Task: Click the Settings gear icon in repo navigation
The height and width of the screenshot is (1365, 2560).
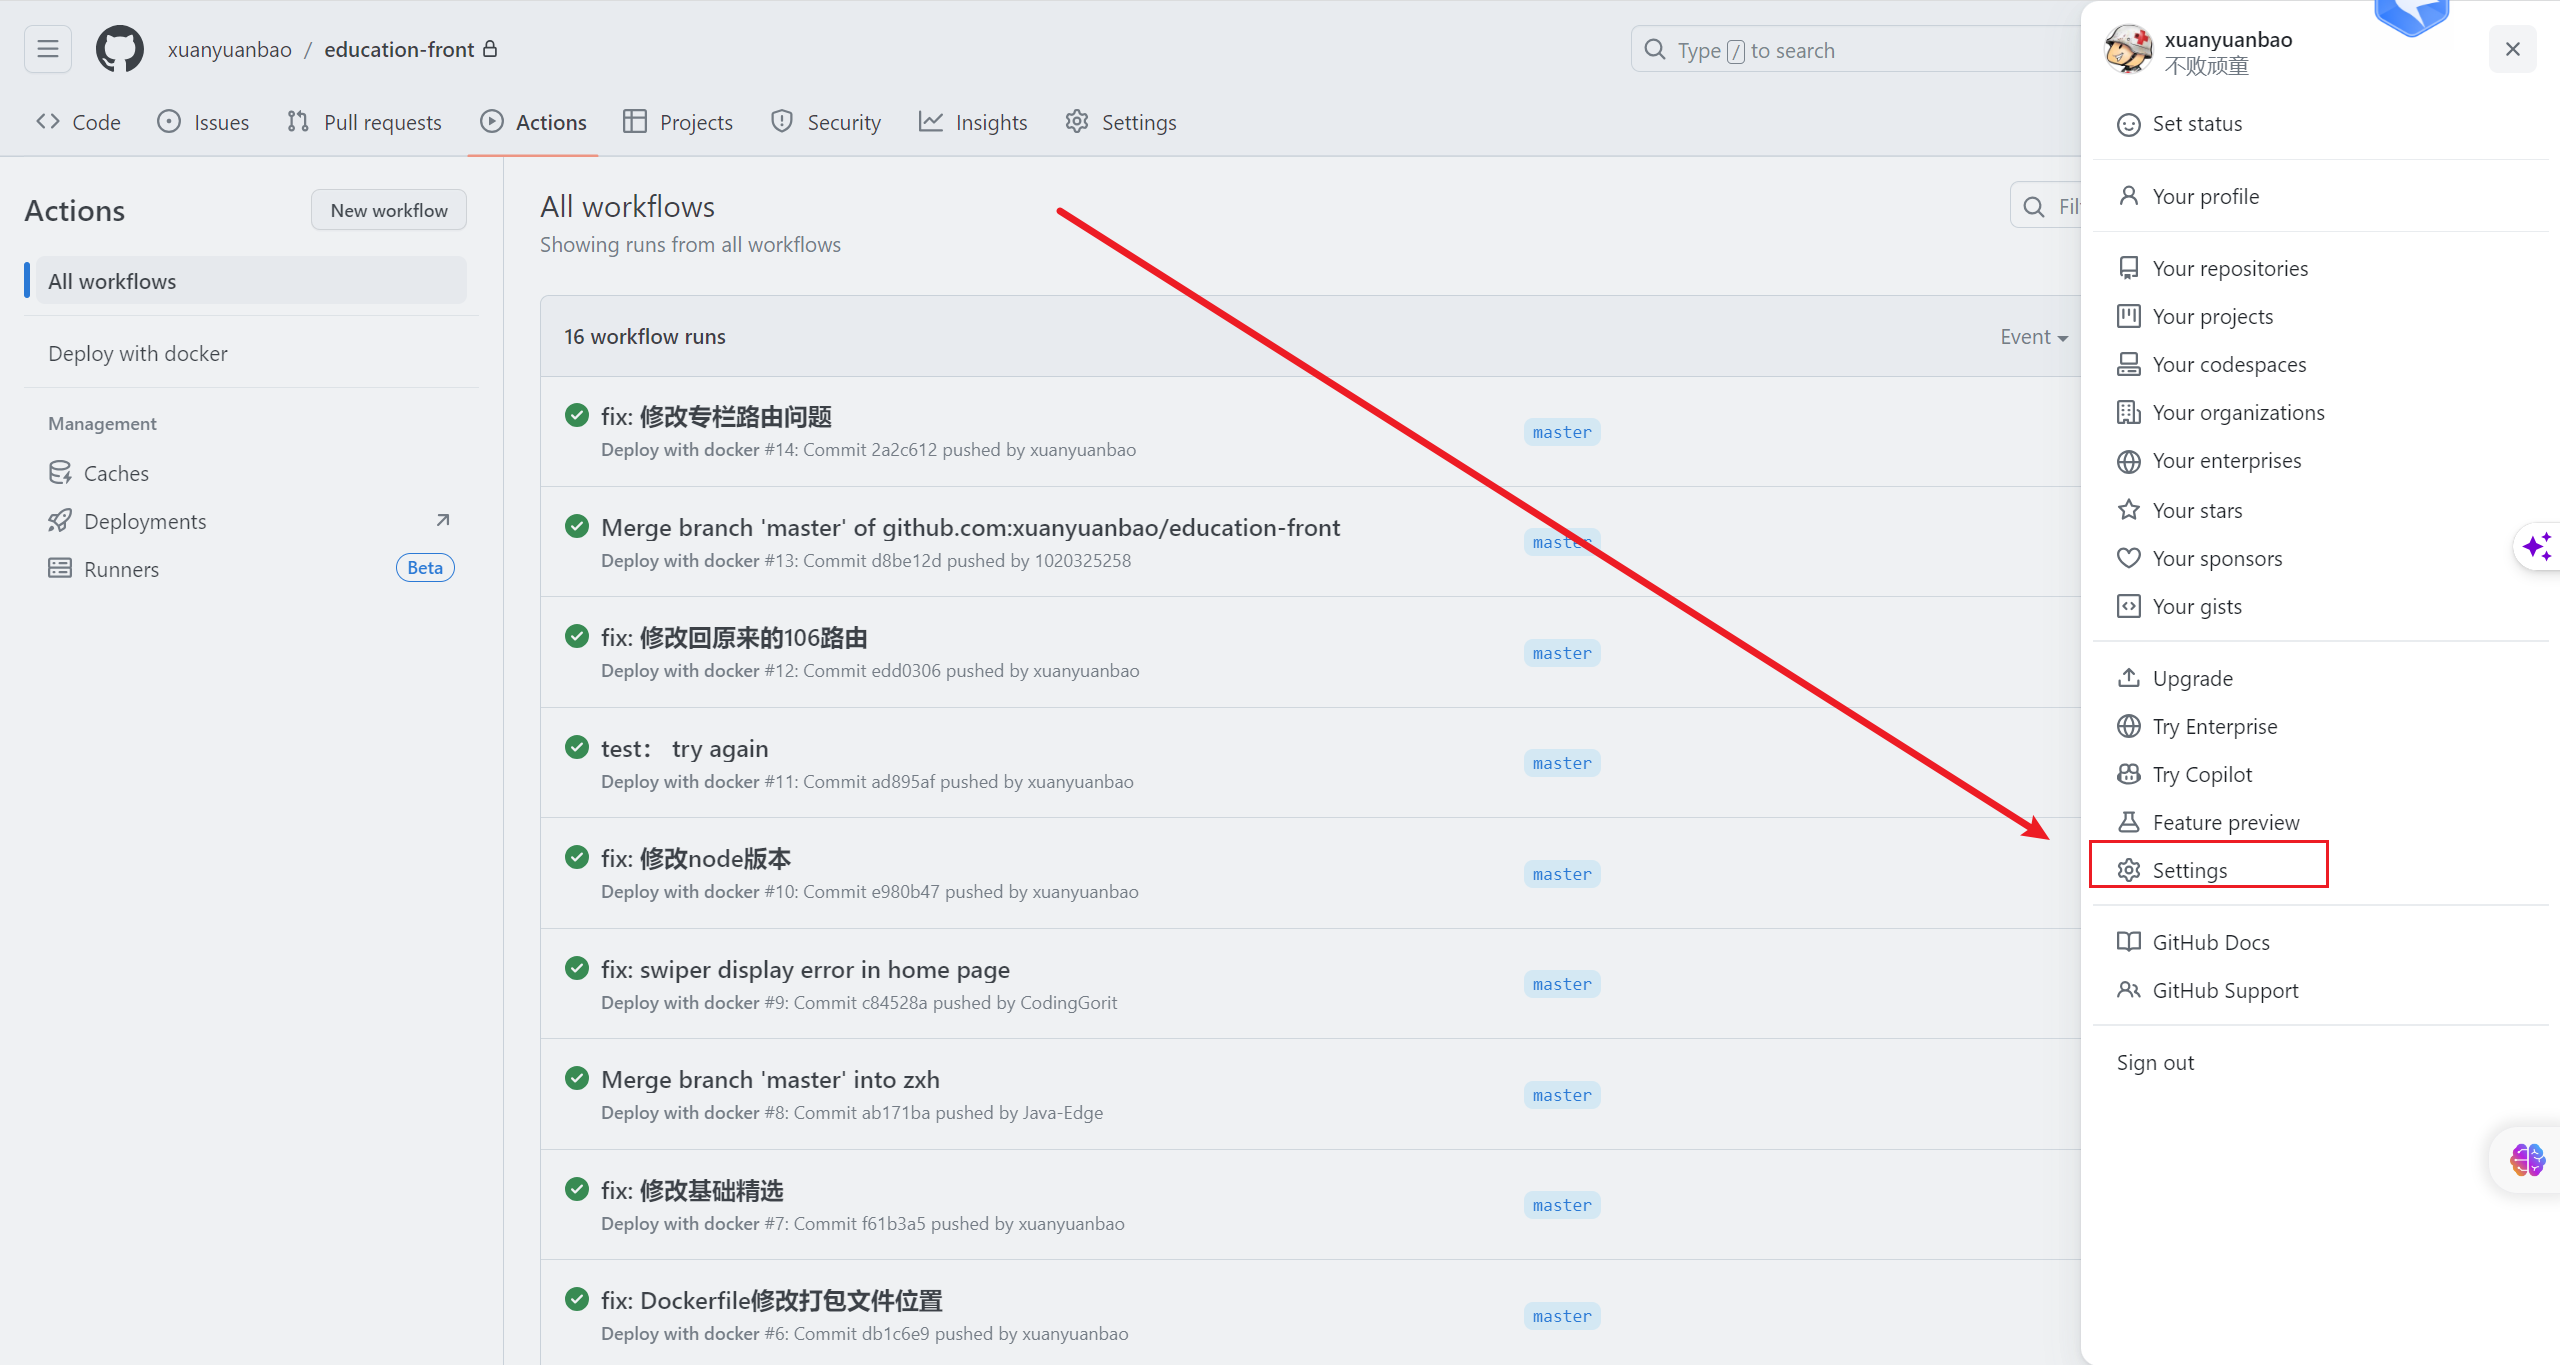Action: (1076, 121)
